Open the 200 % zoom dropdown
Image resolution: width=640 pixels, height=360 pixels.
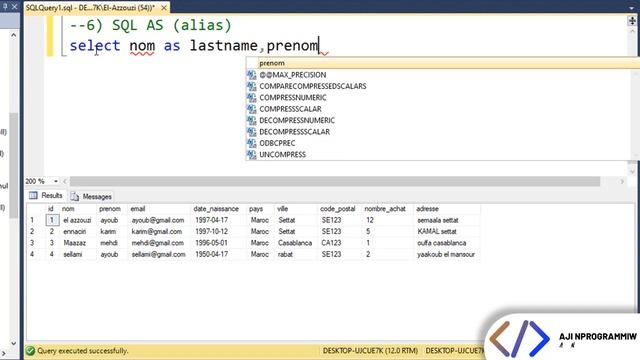coord(56,181)
